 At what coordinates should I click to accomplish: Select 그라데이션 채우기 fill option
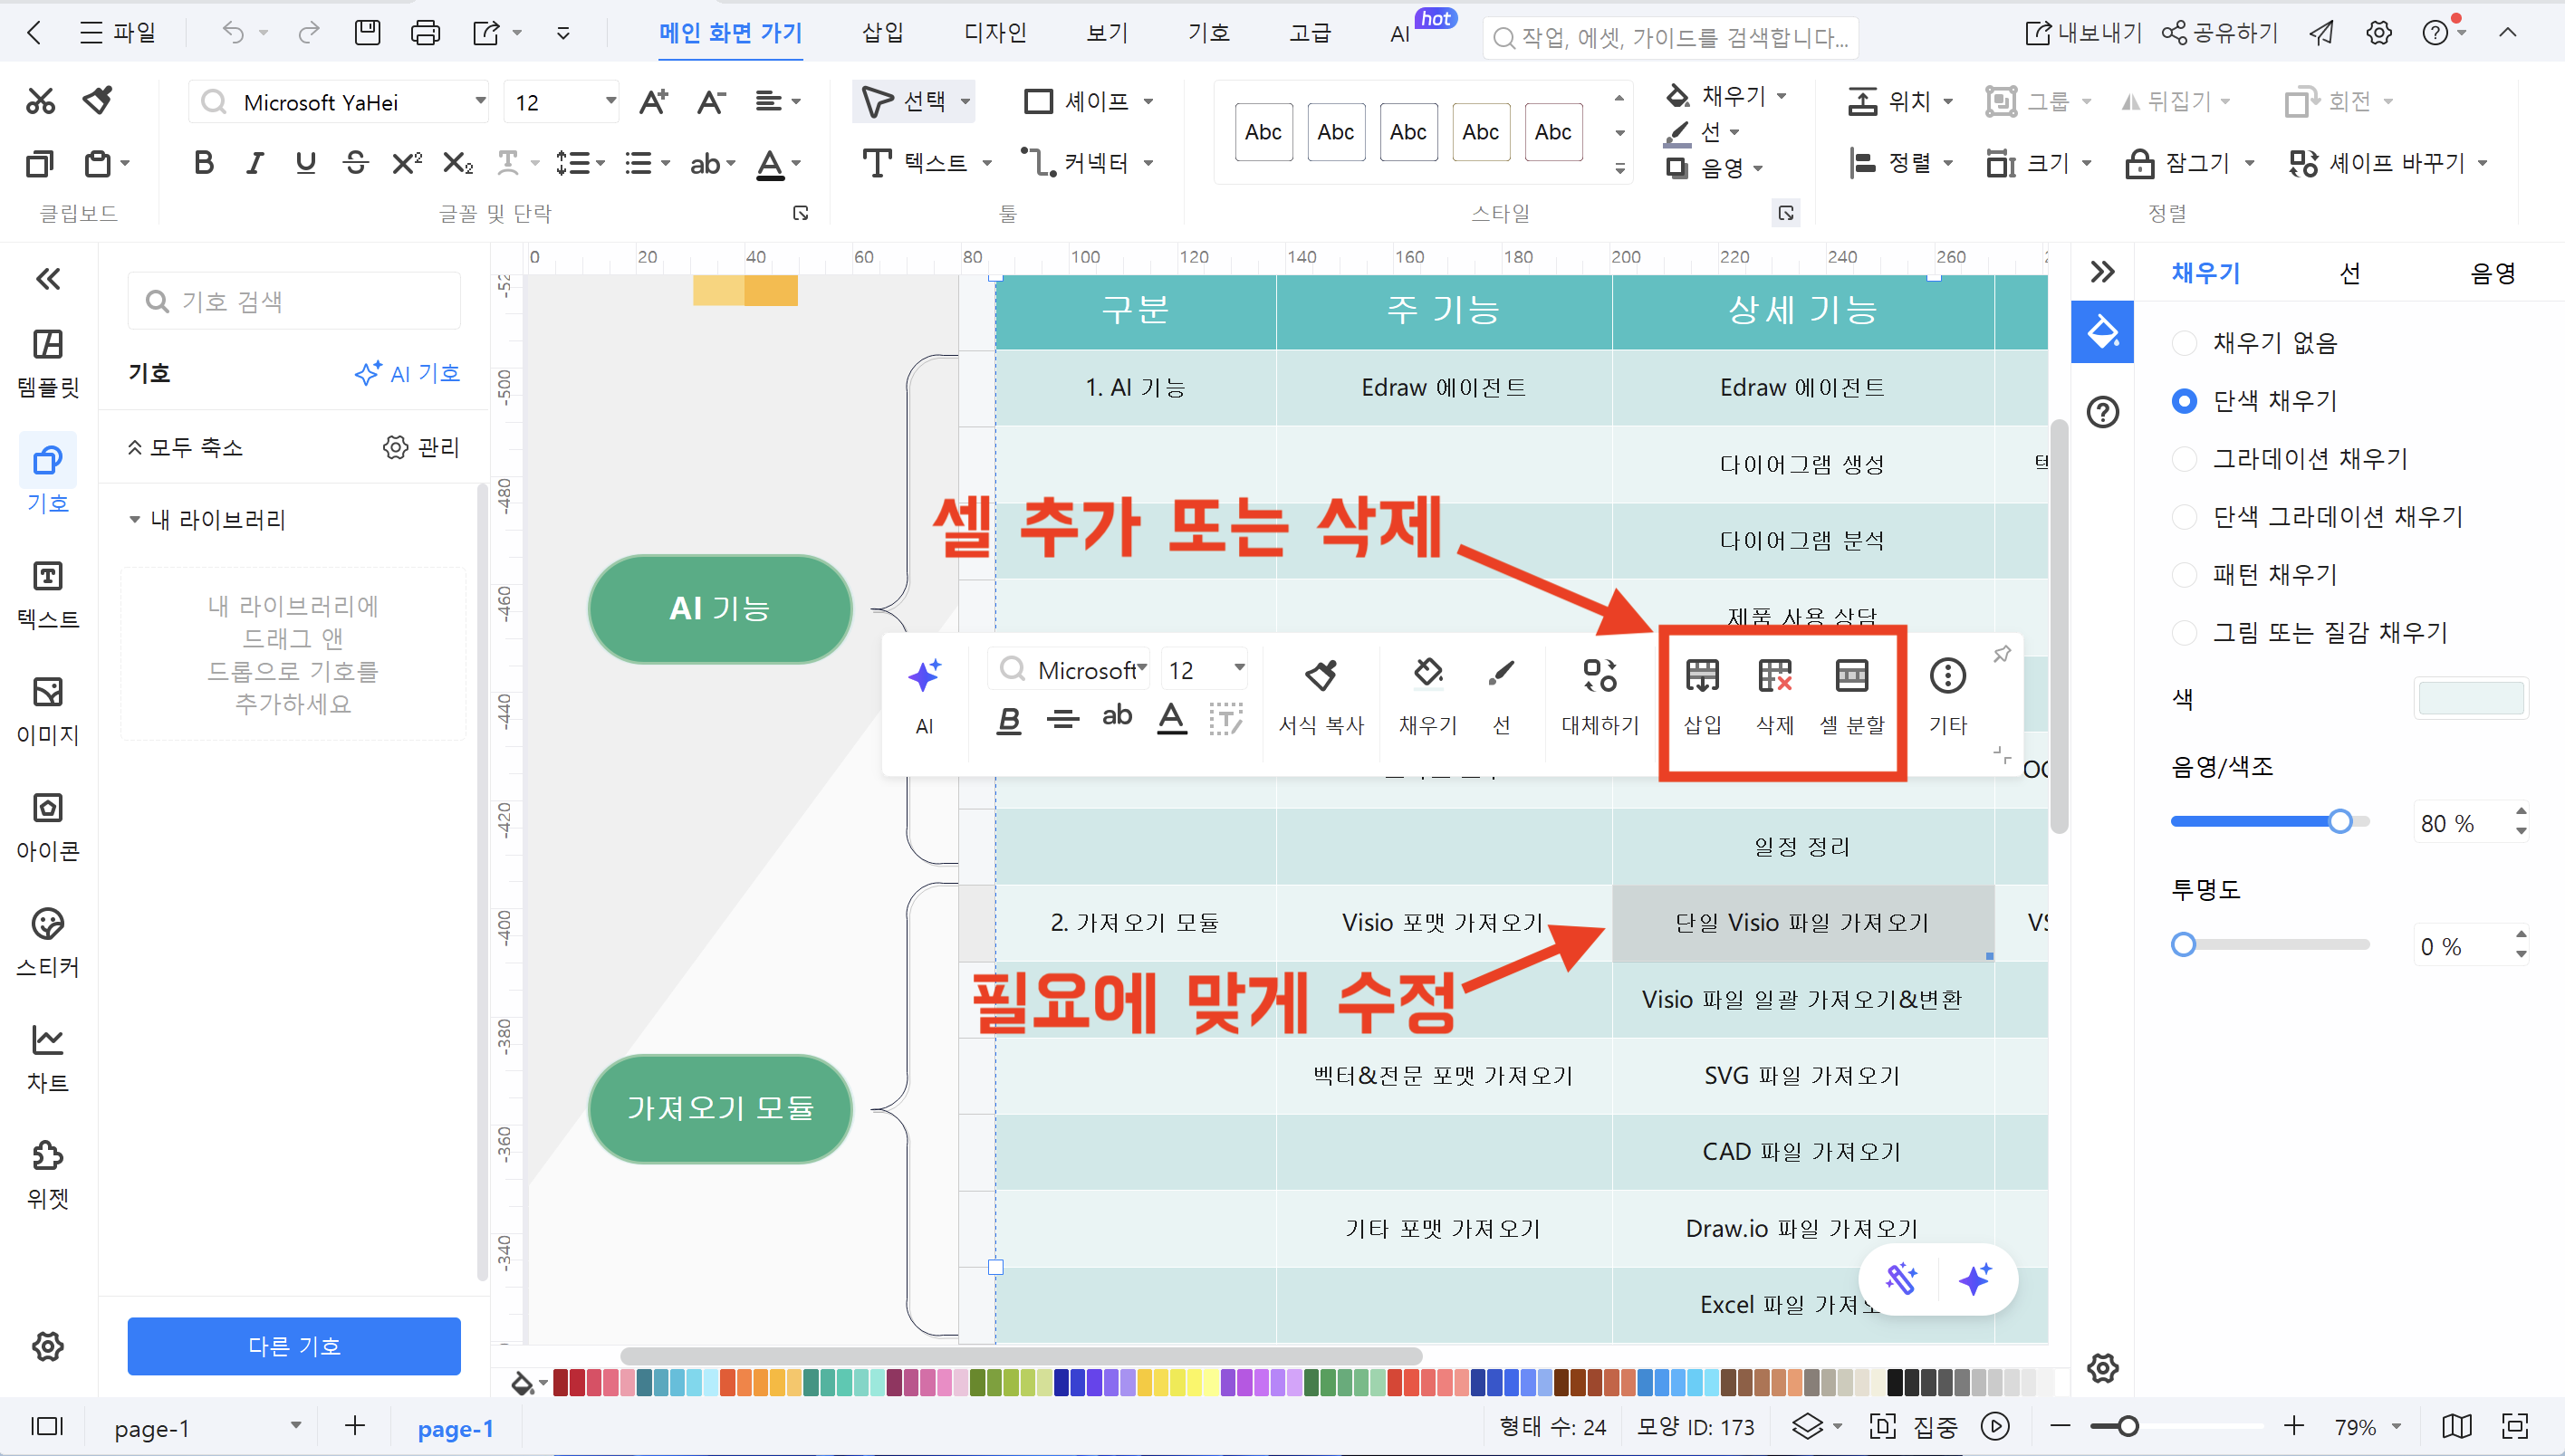(x=2184, y=459)
